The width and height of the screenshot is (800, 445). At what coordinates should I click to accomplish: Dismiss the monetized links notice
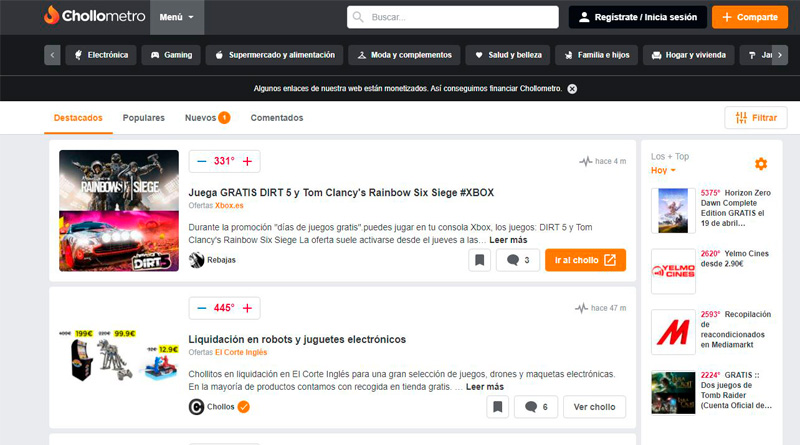click(x=572, y=89)
